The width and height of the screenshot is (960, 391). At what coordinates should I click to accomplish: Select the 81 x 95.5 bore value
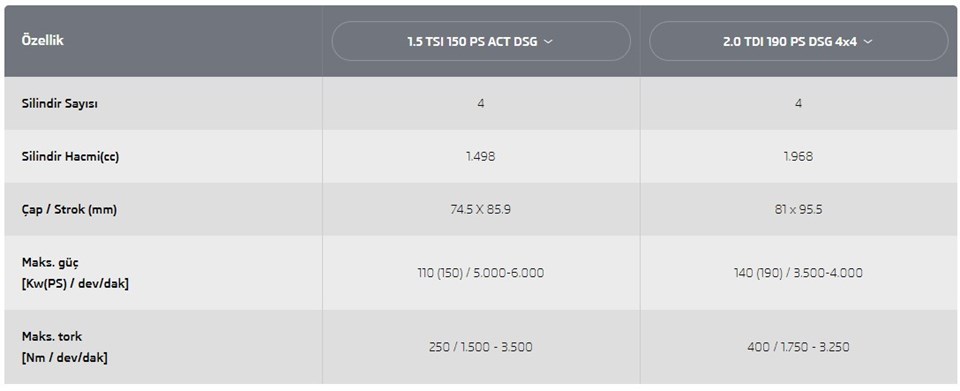(x=798, y=209)
